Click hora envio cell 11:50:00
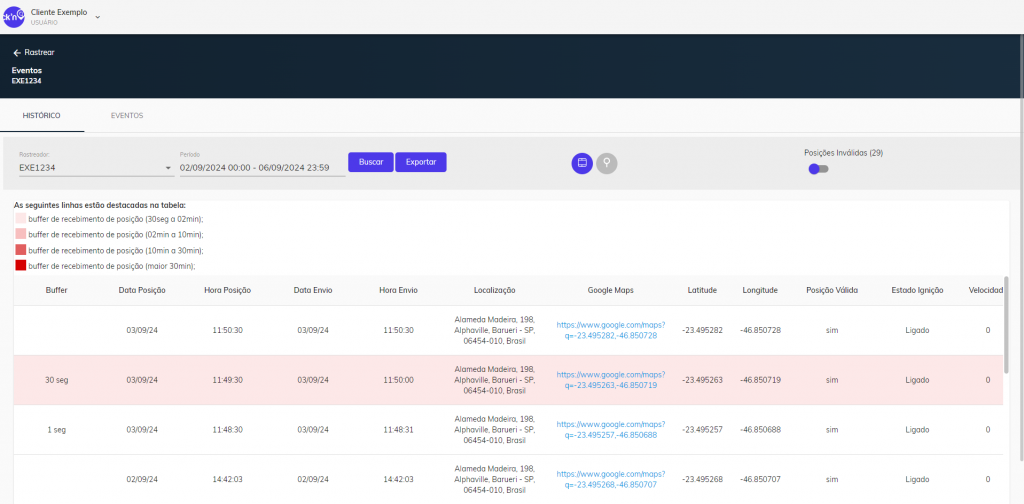 (x=398, y=380)
